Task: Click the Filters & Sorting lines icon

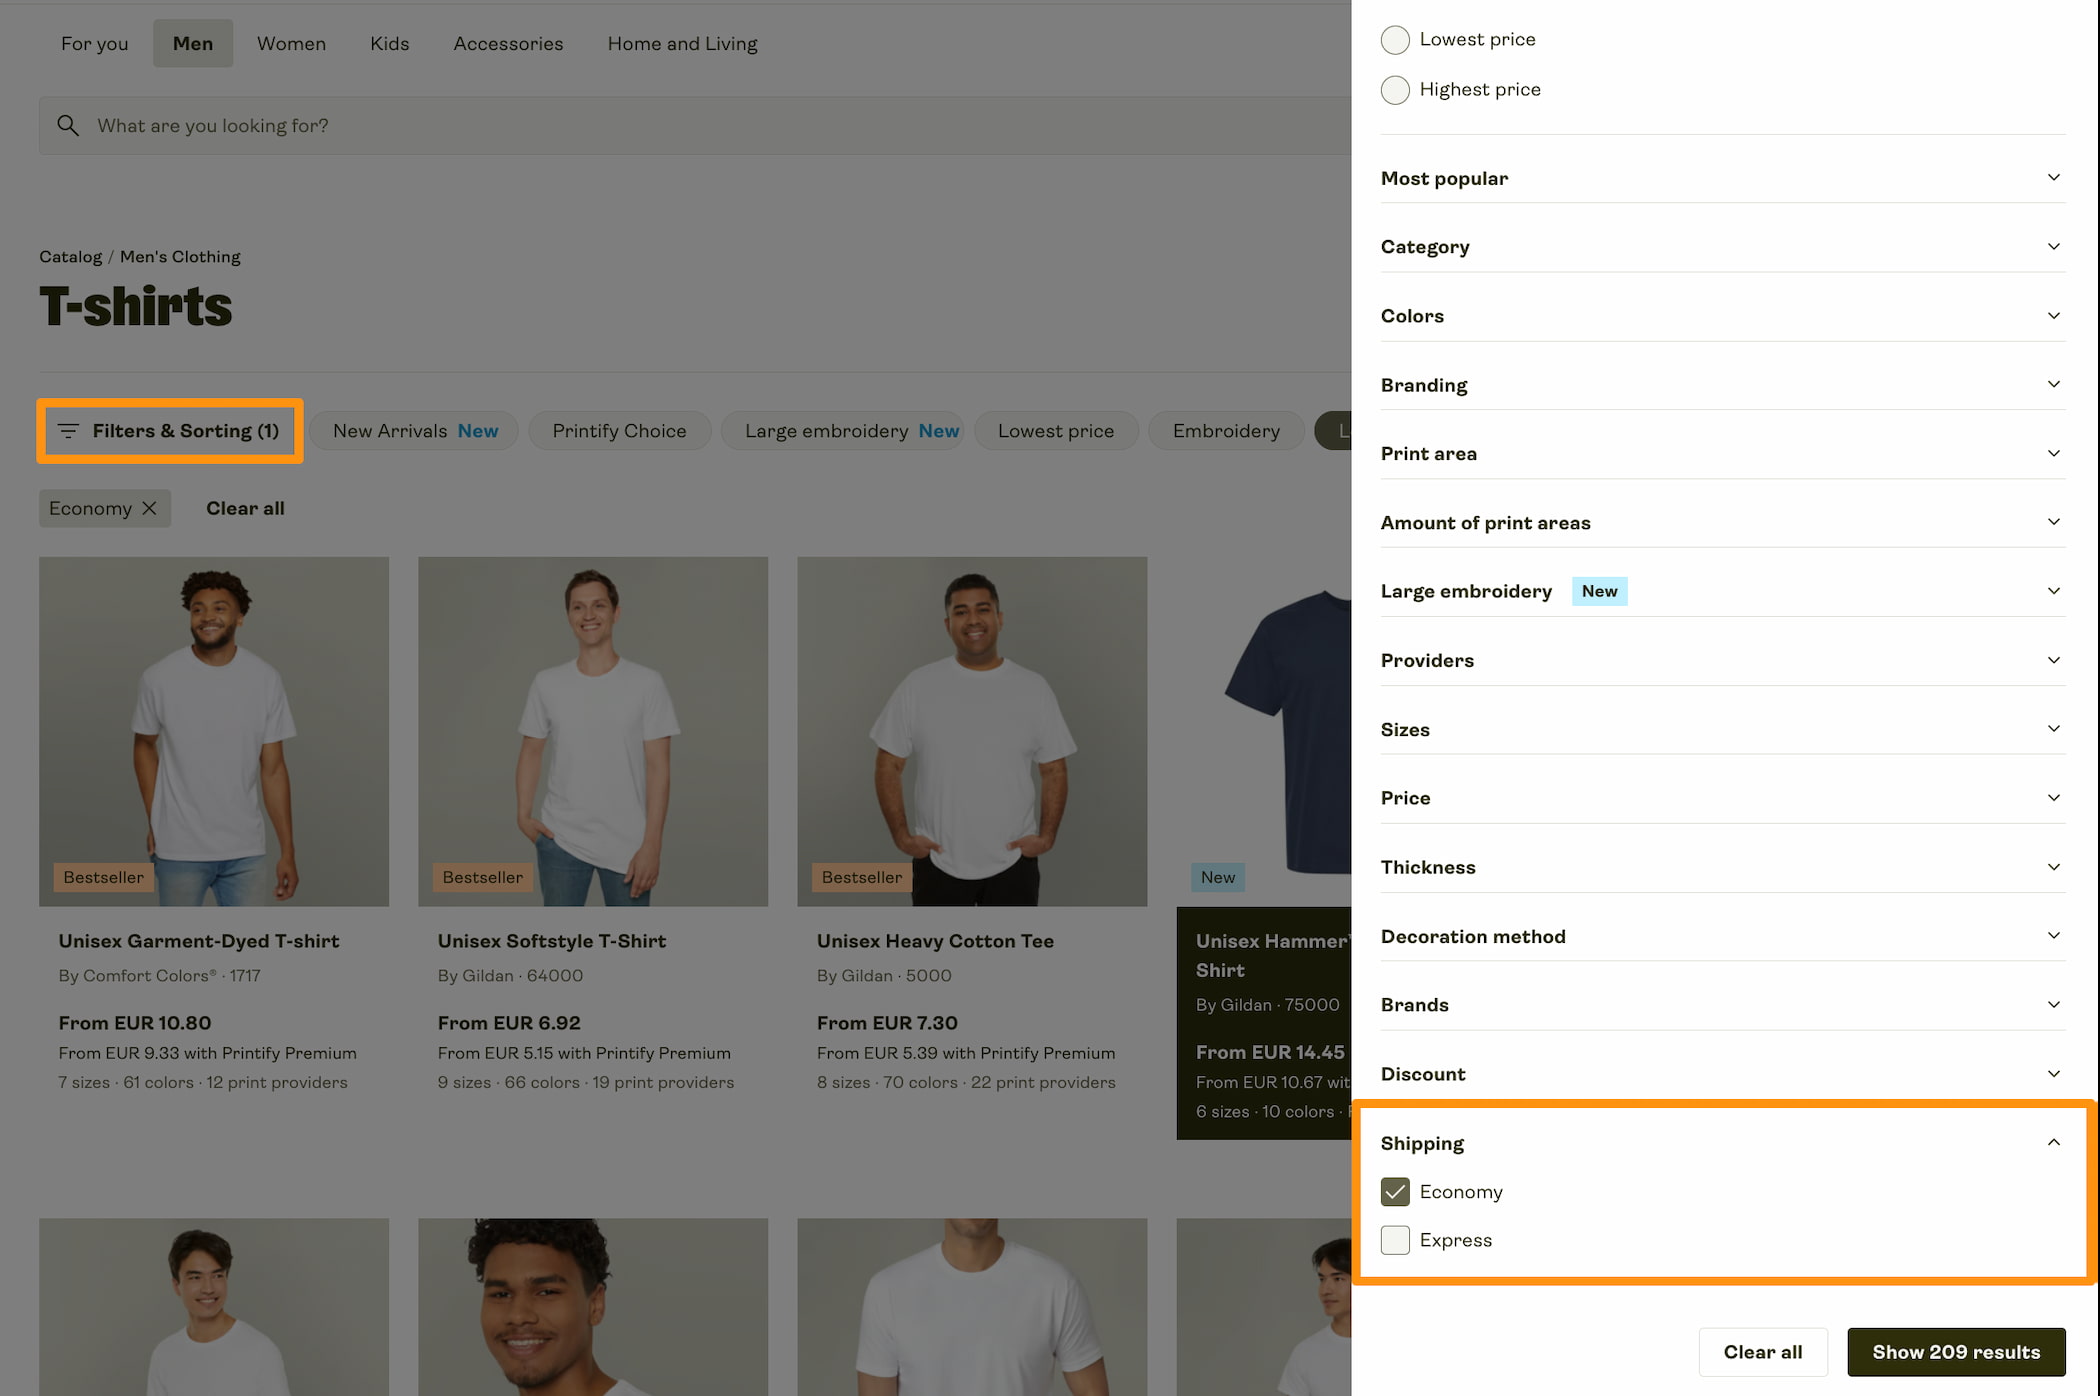Action: [68, 431]
